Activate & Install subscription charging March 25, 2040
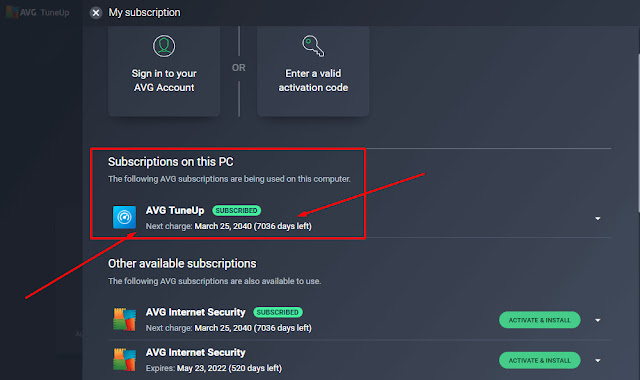This screenshot has width=640, height=380. [540, 320]
